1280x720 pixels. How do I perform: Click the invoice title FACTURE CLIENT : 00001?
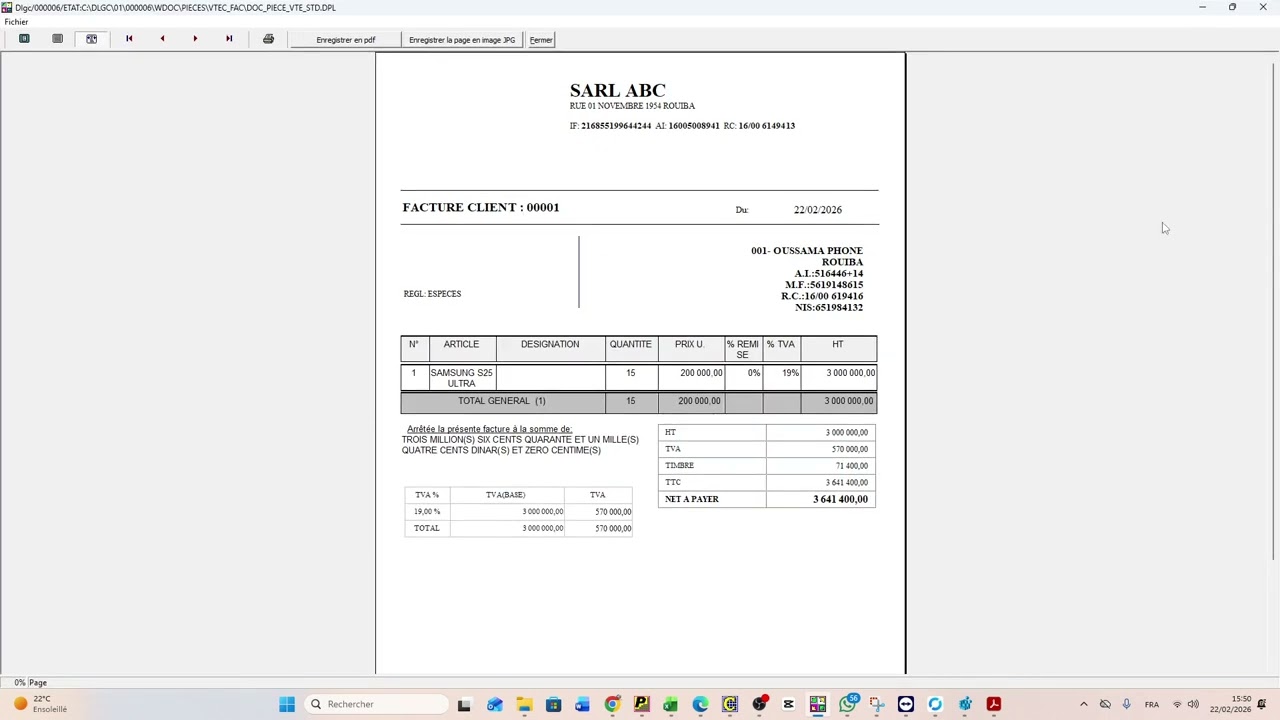click(x=481, y=207)
